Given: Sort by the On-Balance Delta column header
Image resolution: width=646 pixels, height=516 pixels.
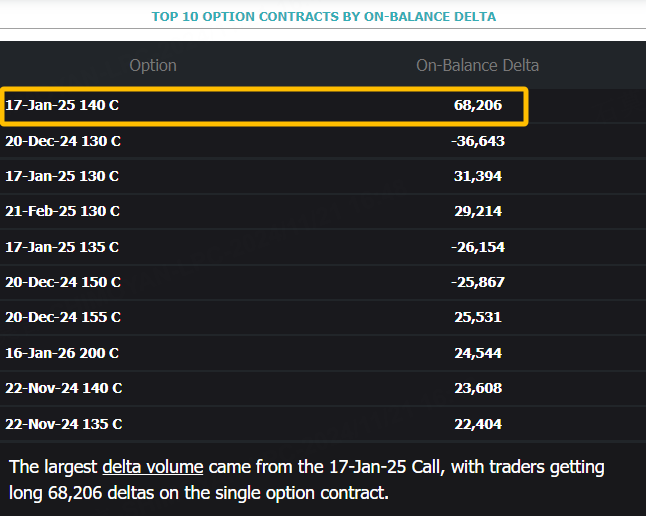Looking at the screenshot, I should (477, 65).
